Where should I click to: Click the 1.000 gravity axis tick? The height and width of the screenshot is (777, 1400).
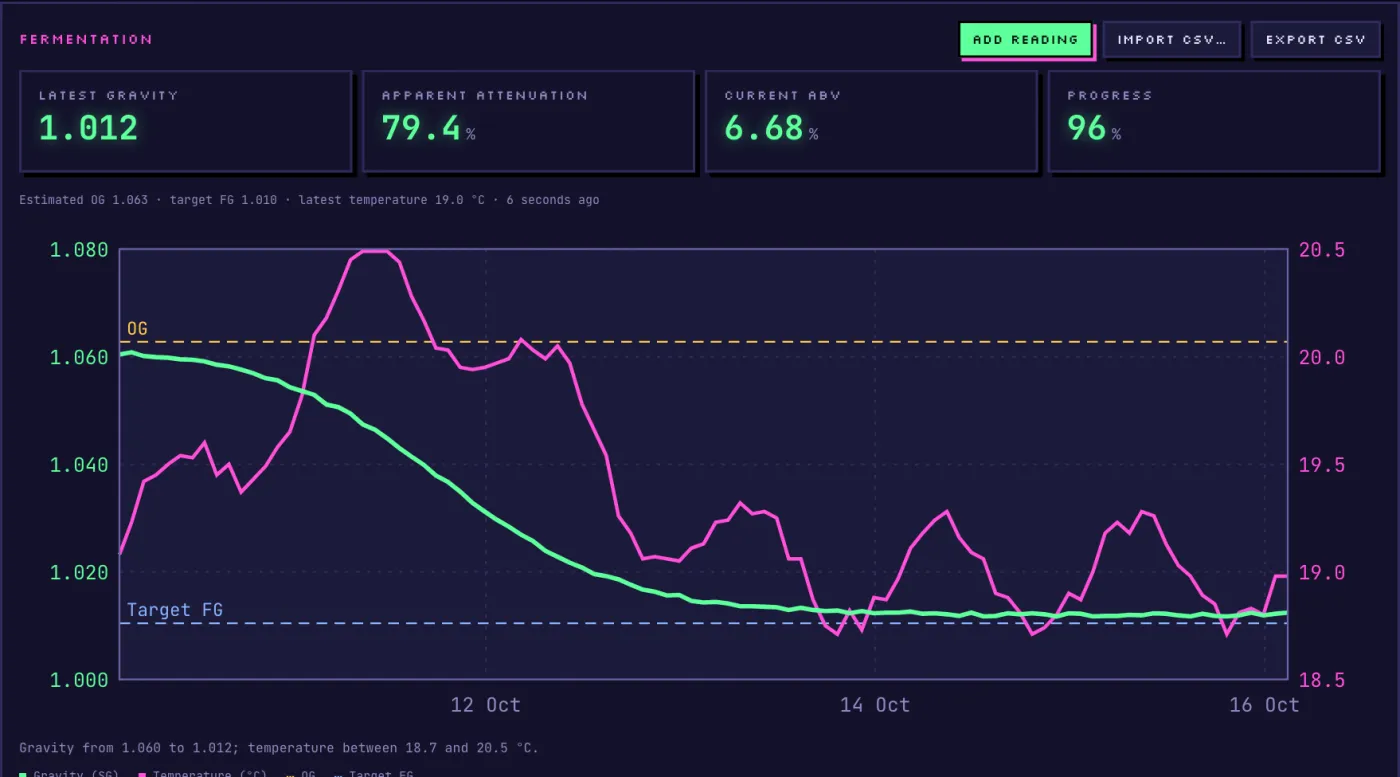pyautogui.click(x=79, y=679)
